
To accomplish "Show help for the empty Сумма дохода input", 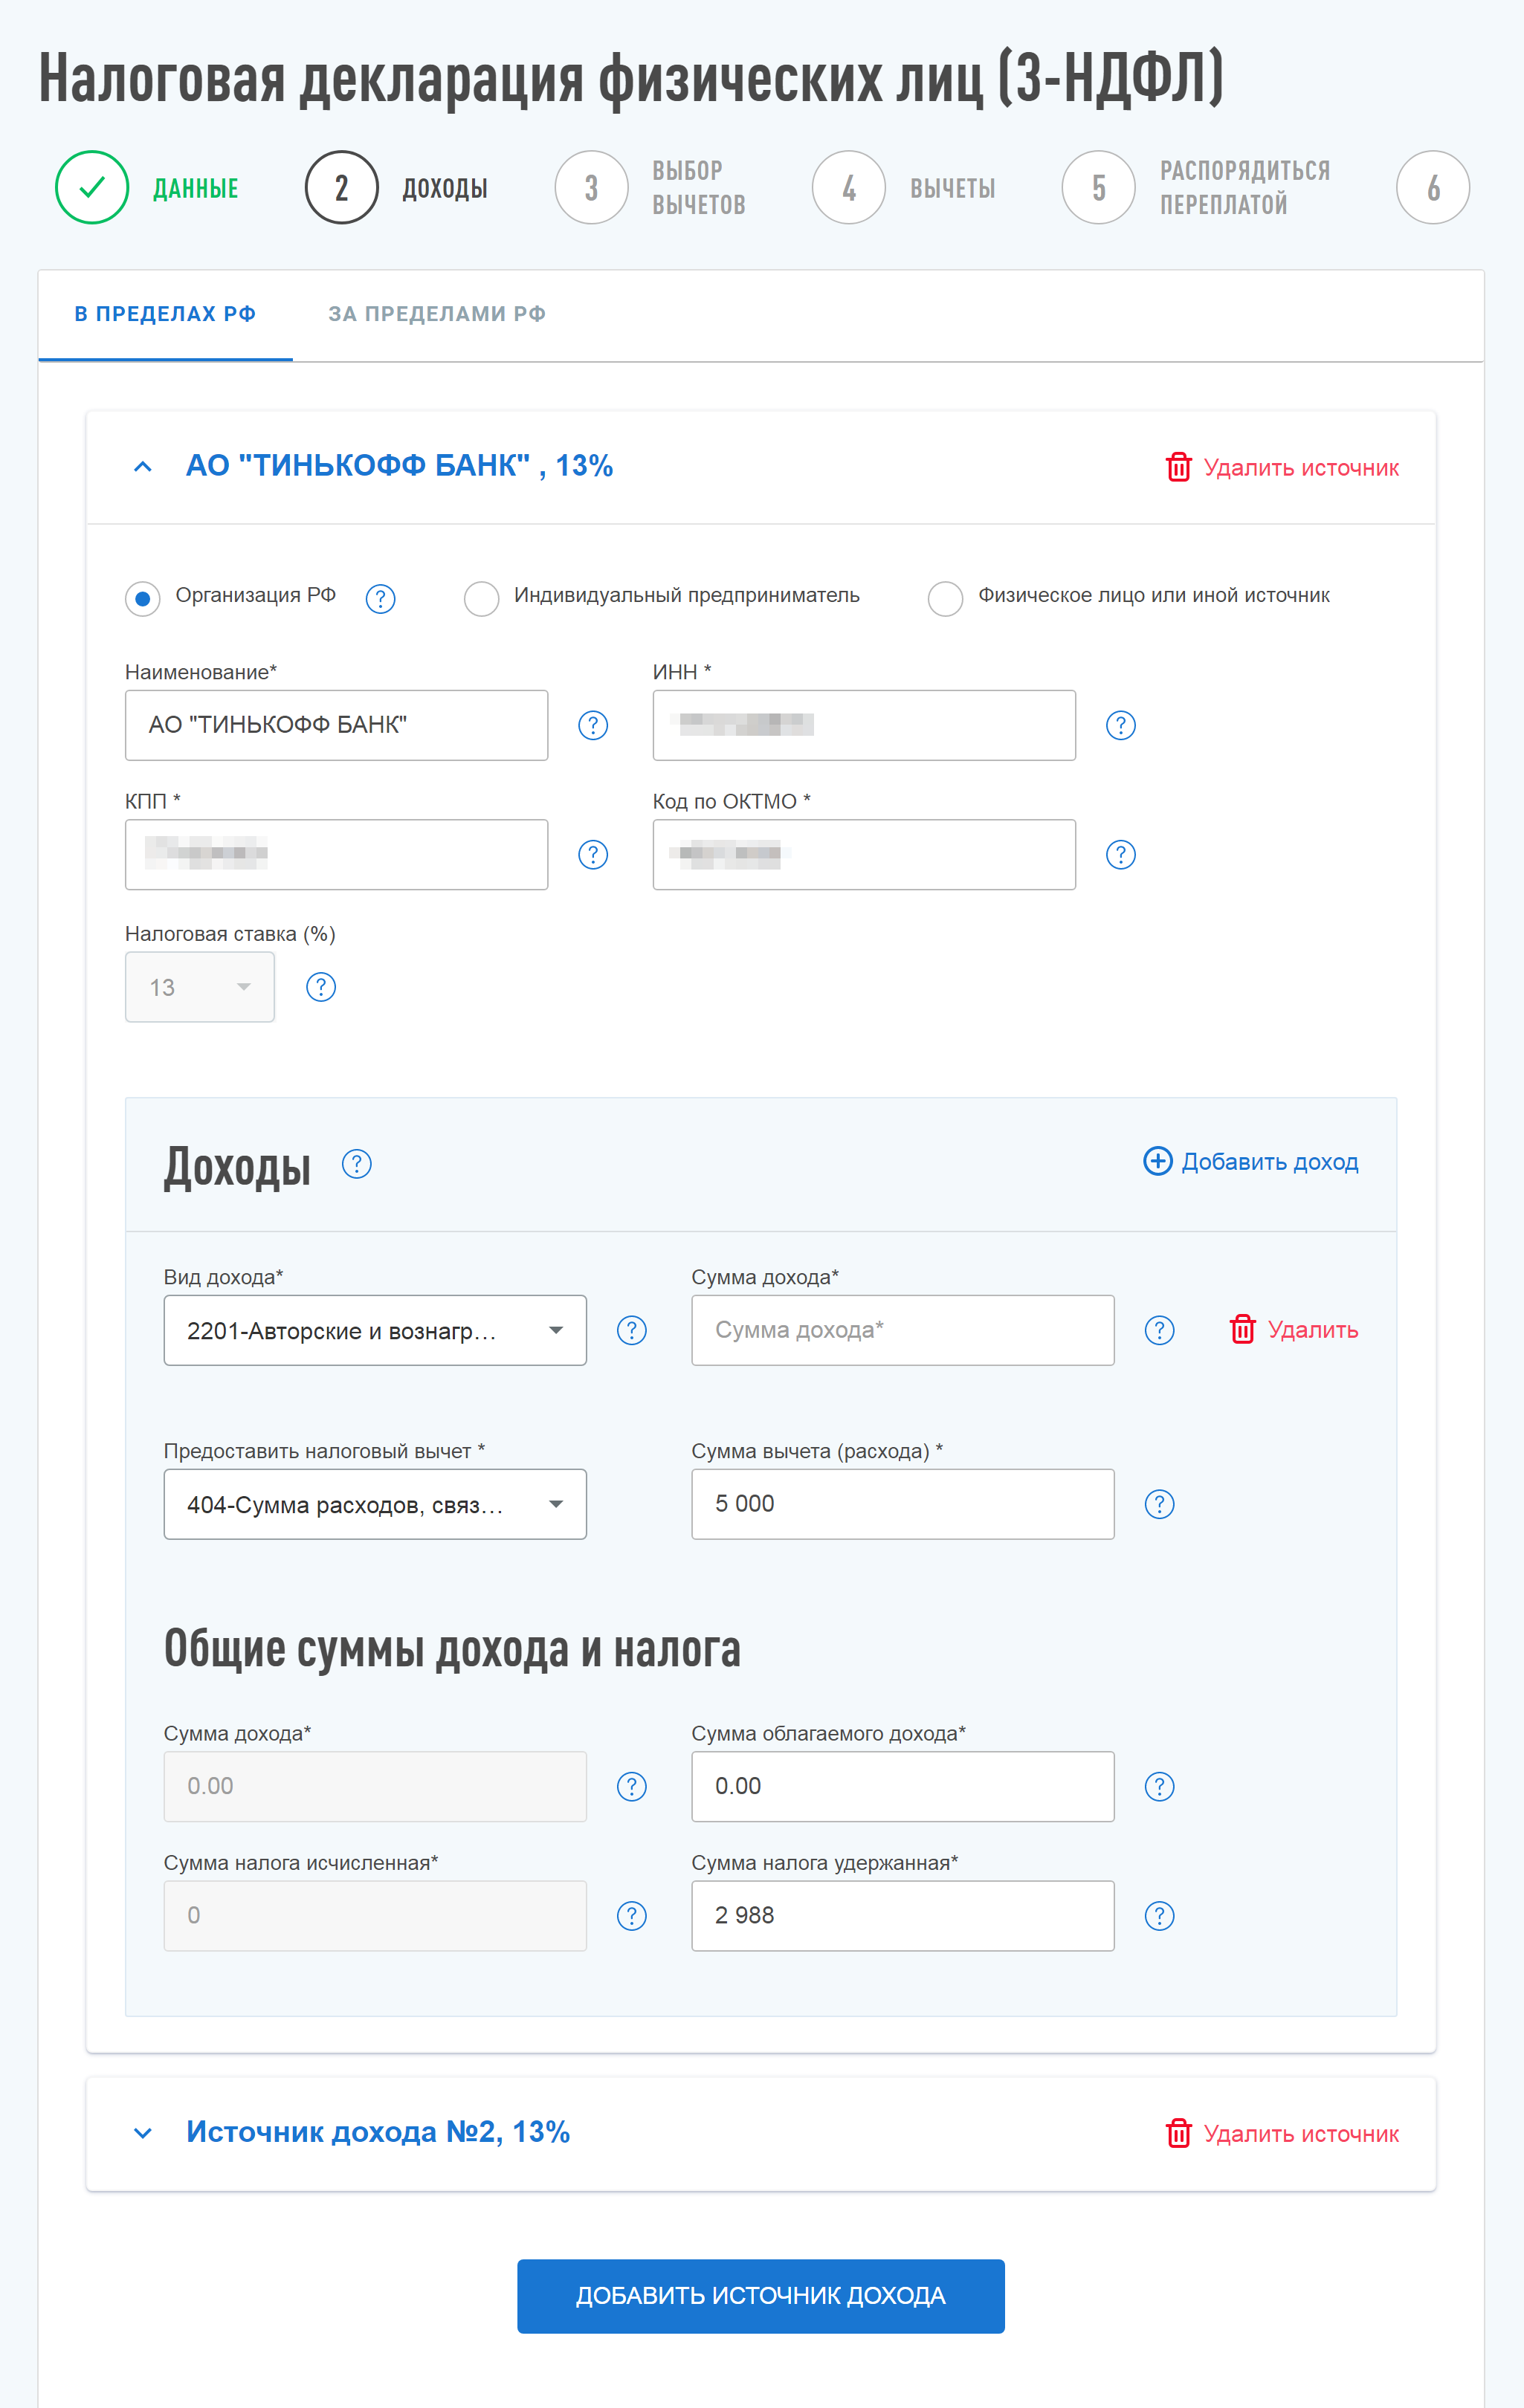I will (1159, 1330).
